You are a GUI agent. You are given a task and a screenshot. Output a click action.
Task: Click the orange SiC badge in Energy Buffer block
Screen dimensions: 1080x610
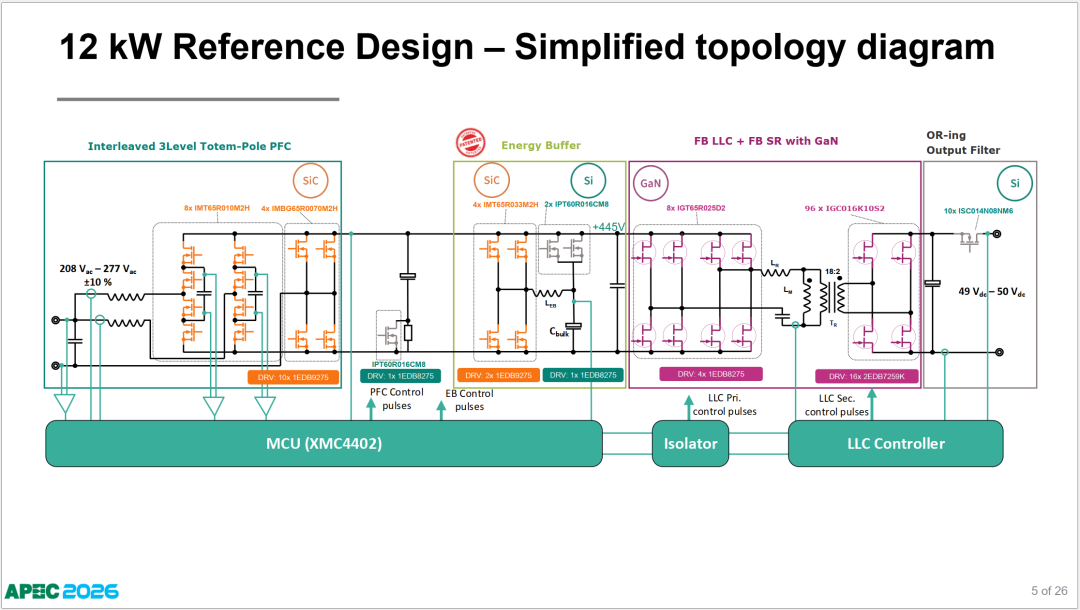tap(492, 180)
